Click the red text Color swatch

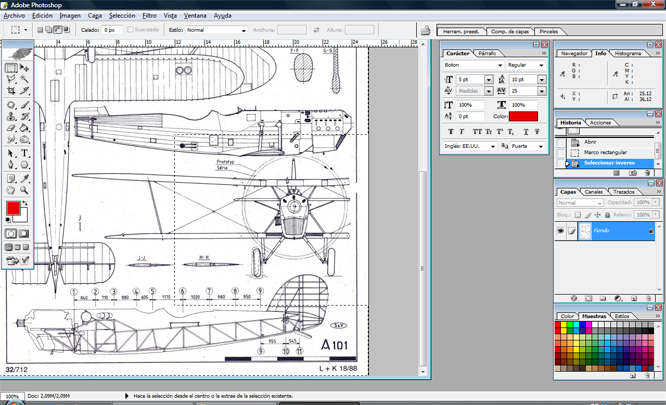tap(524, 117)
